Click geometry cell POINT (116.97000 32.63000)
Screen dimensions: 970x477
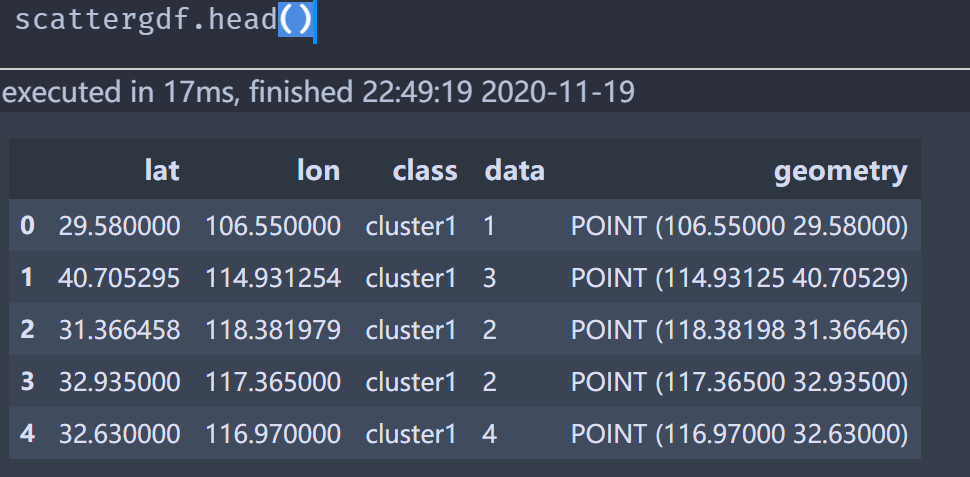(x=739, y=434)
